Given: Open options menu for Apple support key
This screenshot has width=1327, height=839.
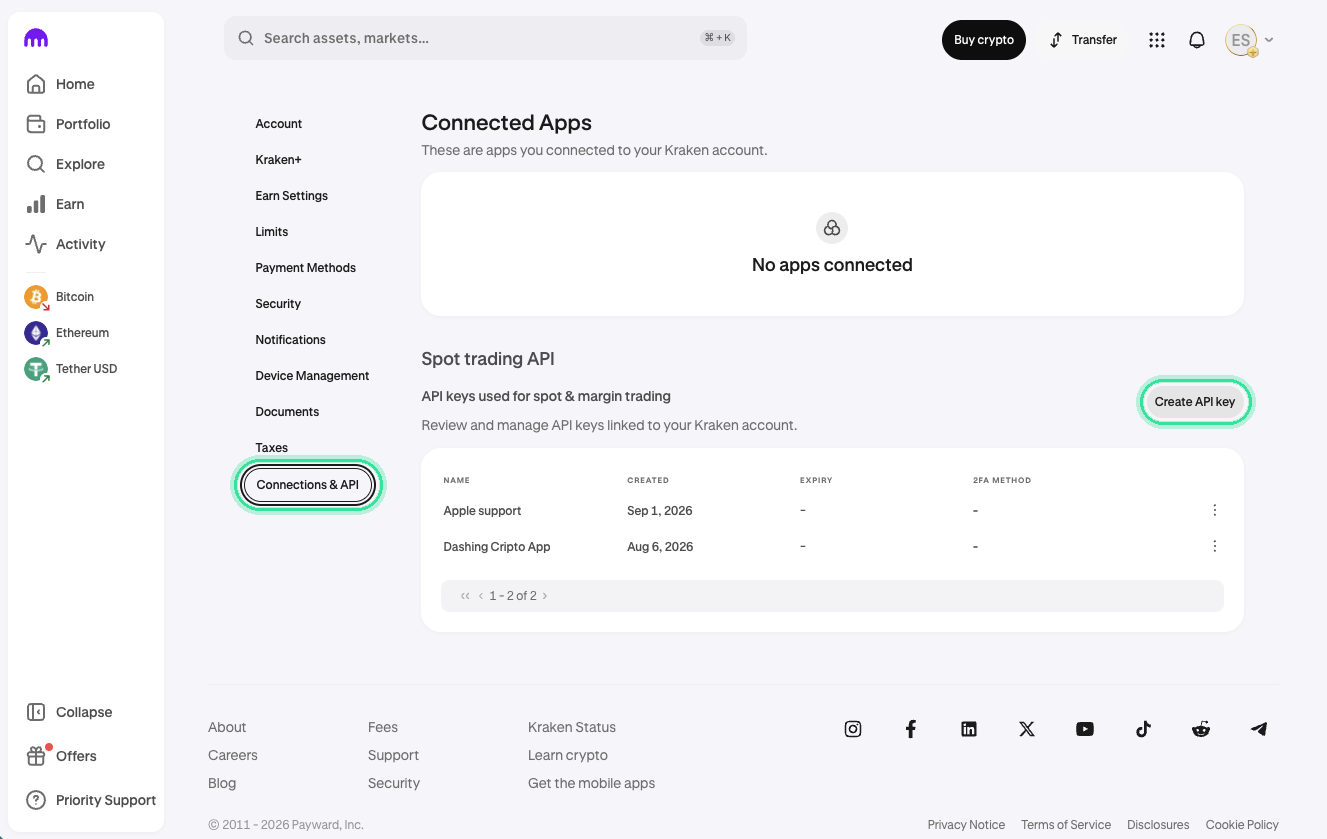Looking at the screenshot, I should (1215, 510).
